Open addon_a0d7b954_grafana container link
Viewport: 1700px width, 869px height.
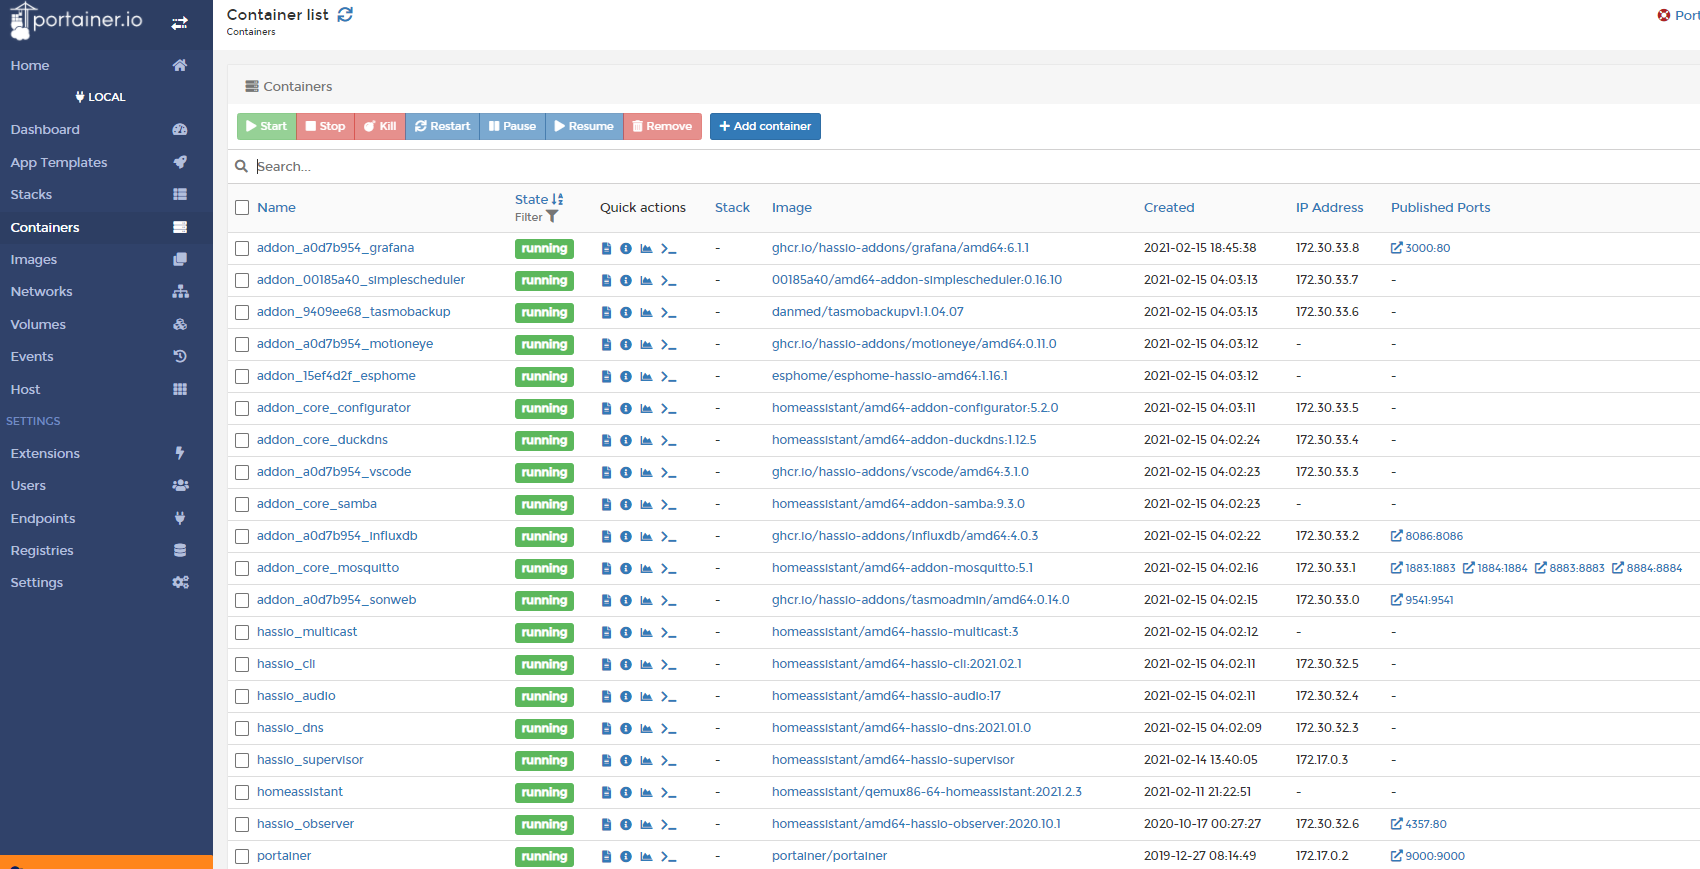tap(335, 248)
